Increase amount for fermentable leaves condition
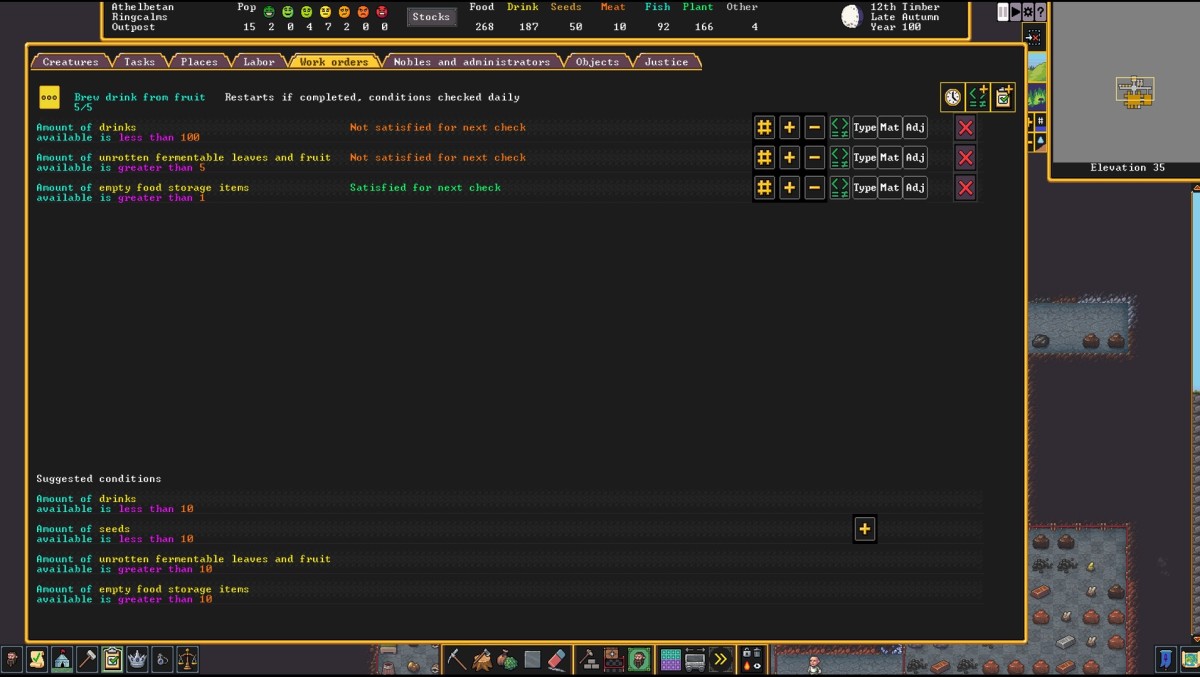This screenshot has width=1200, height=677. point(789,158)
